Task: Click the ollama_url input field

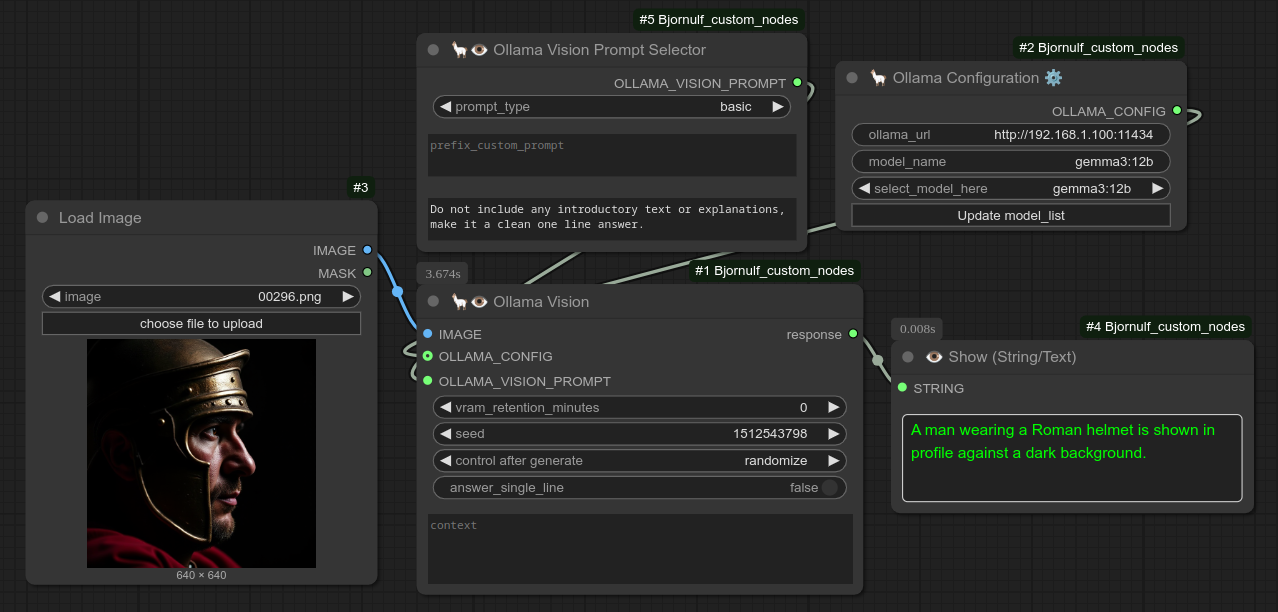Action: (x=1010, y=134)
